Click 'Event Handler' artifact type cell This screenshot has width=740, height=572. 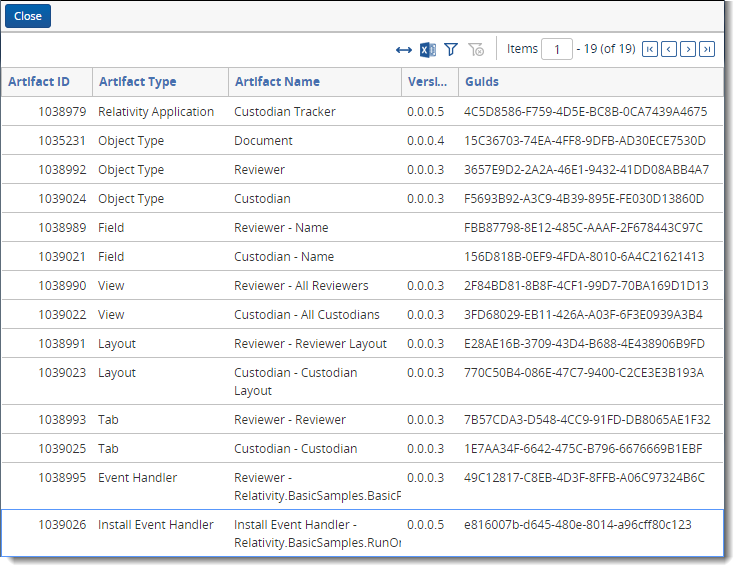click(x=137, y=478)
